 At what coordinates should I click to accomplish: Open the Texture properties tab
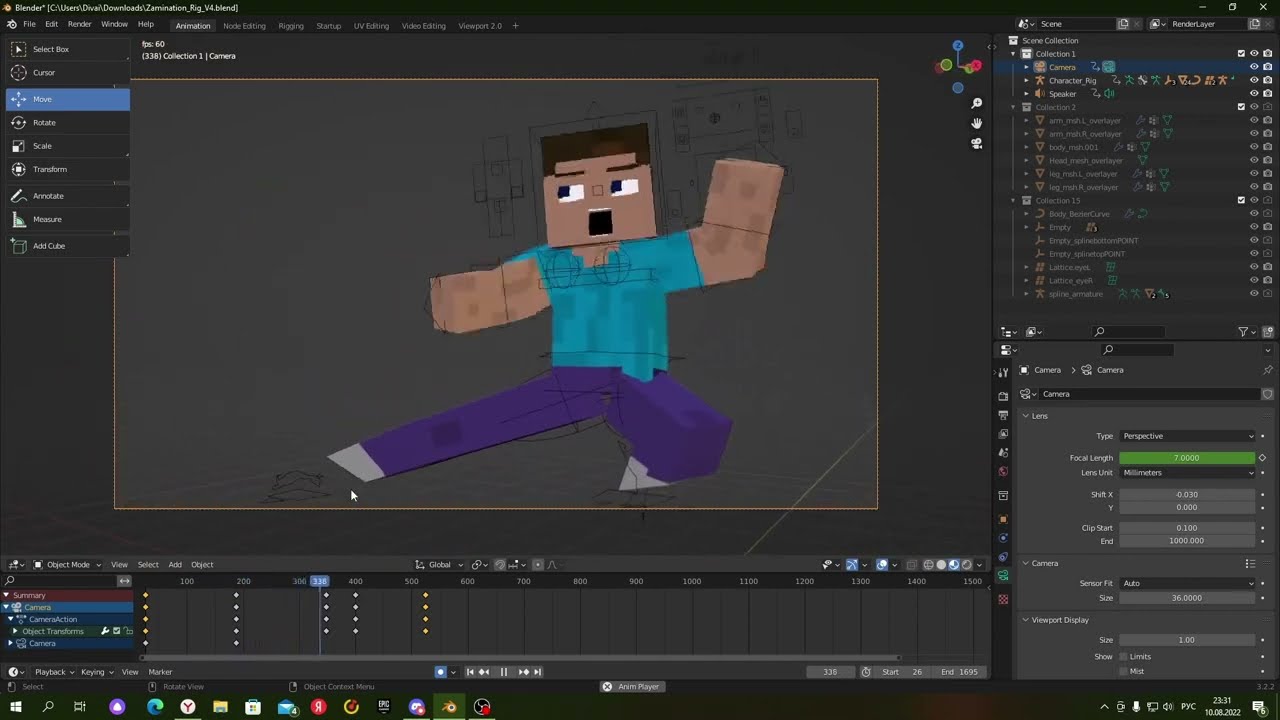[1003, 599]
